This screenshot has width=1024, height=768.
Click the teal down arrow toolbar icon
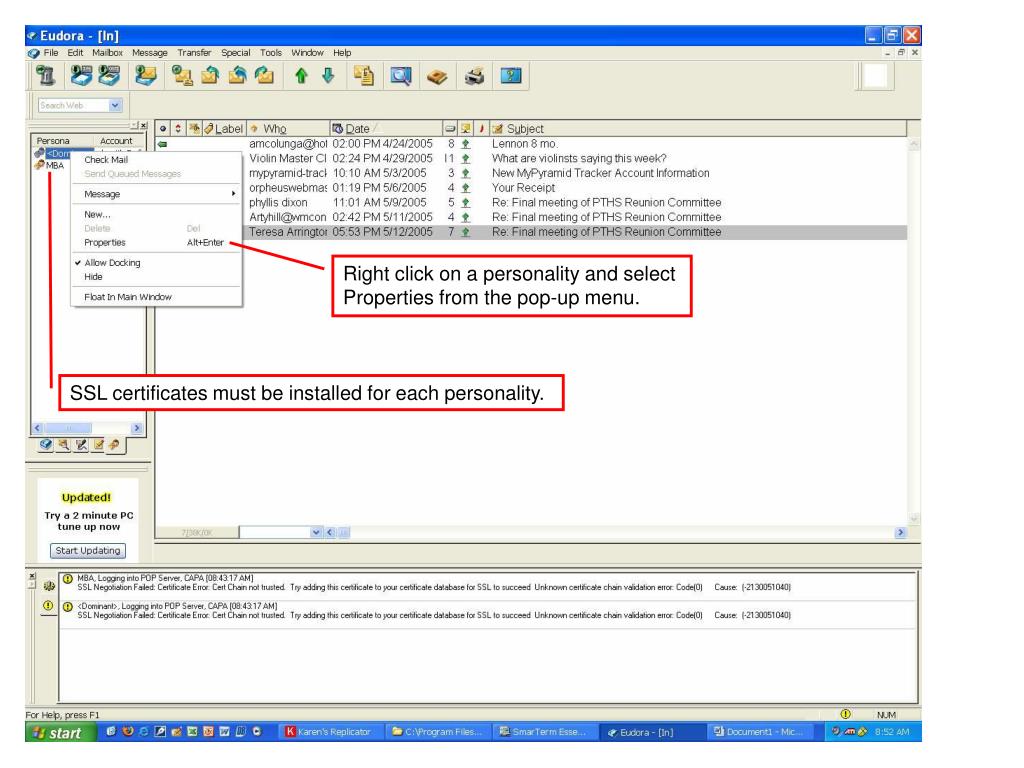[328, 76]
